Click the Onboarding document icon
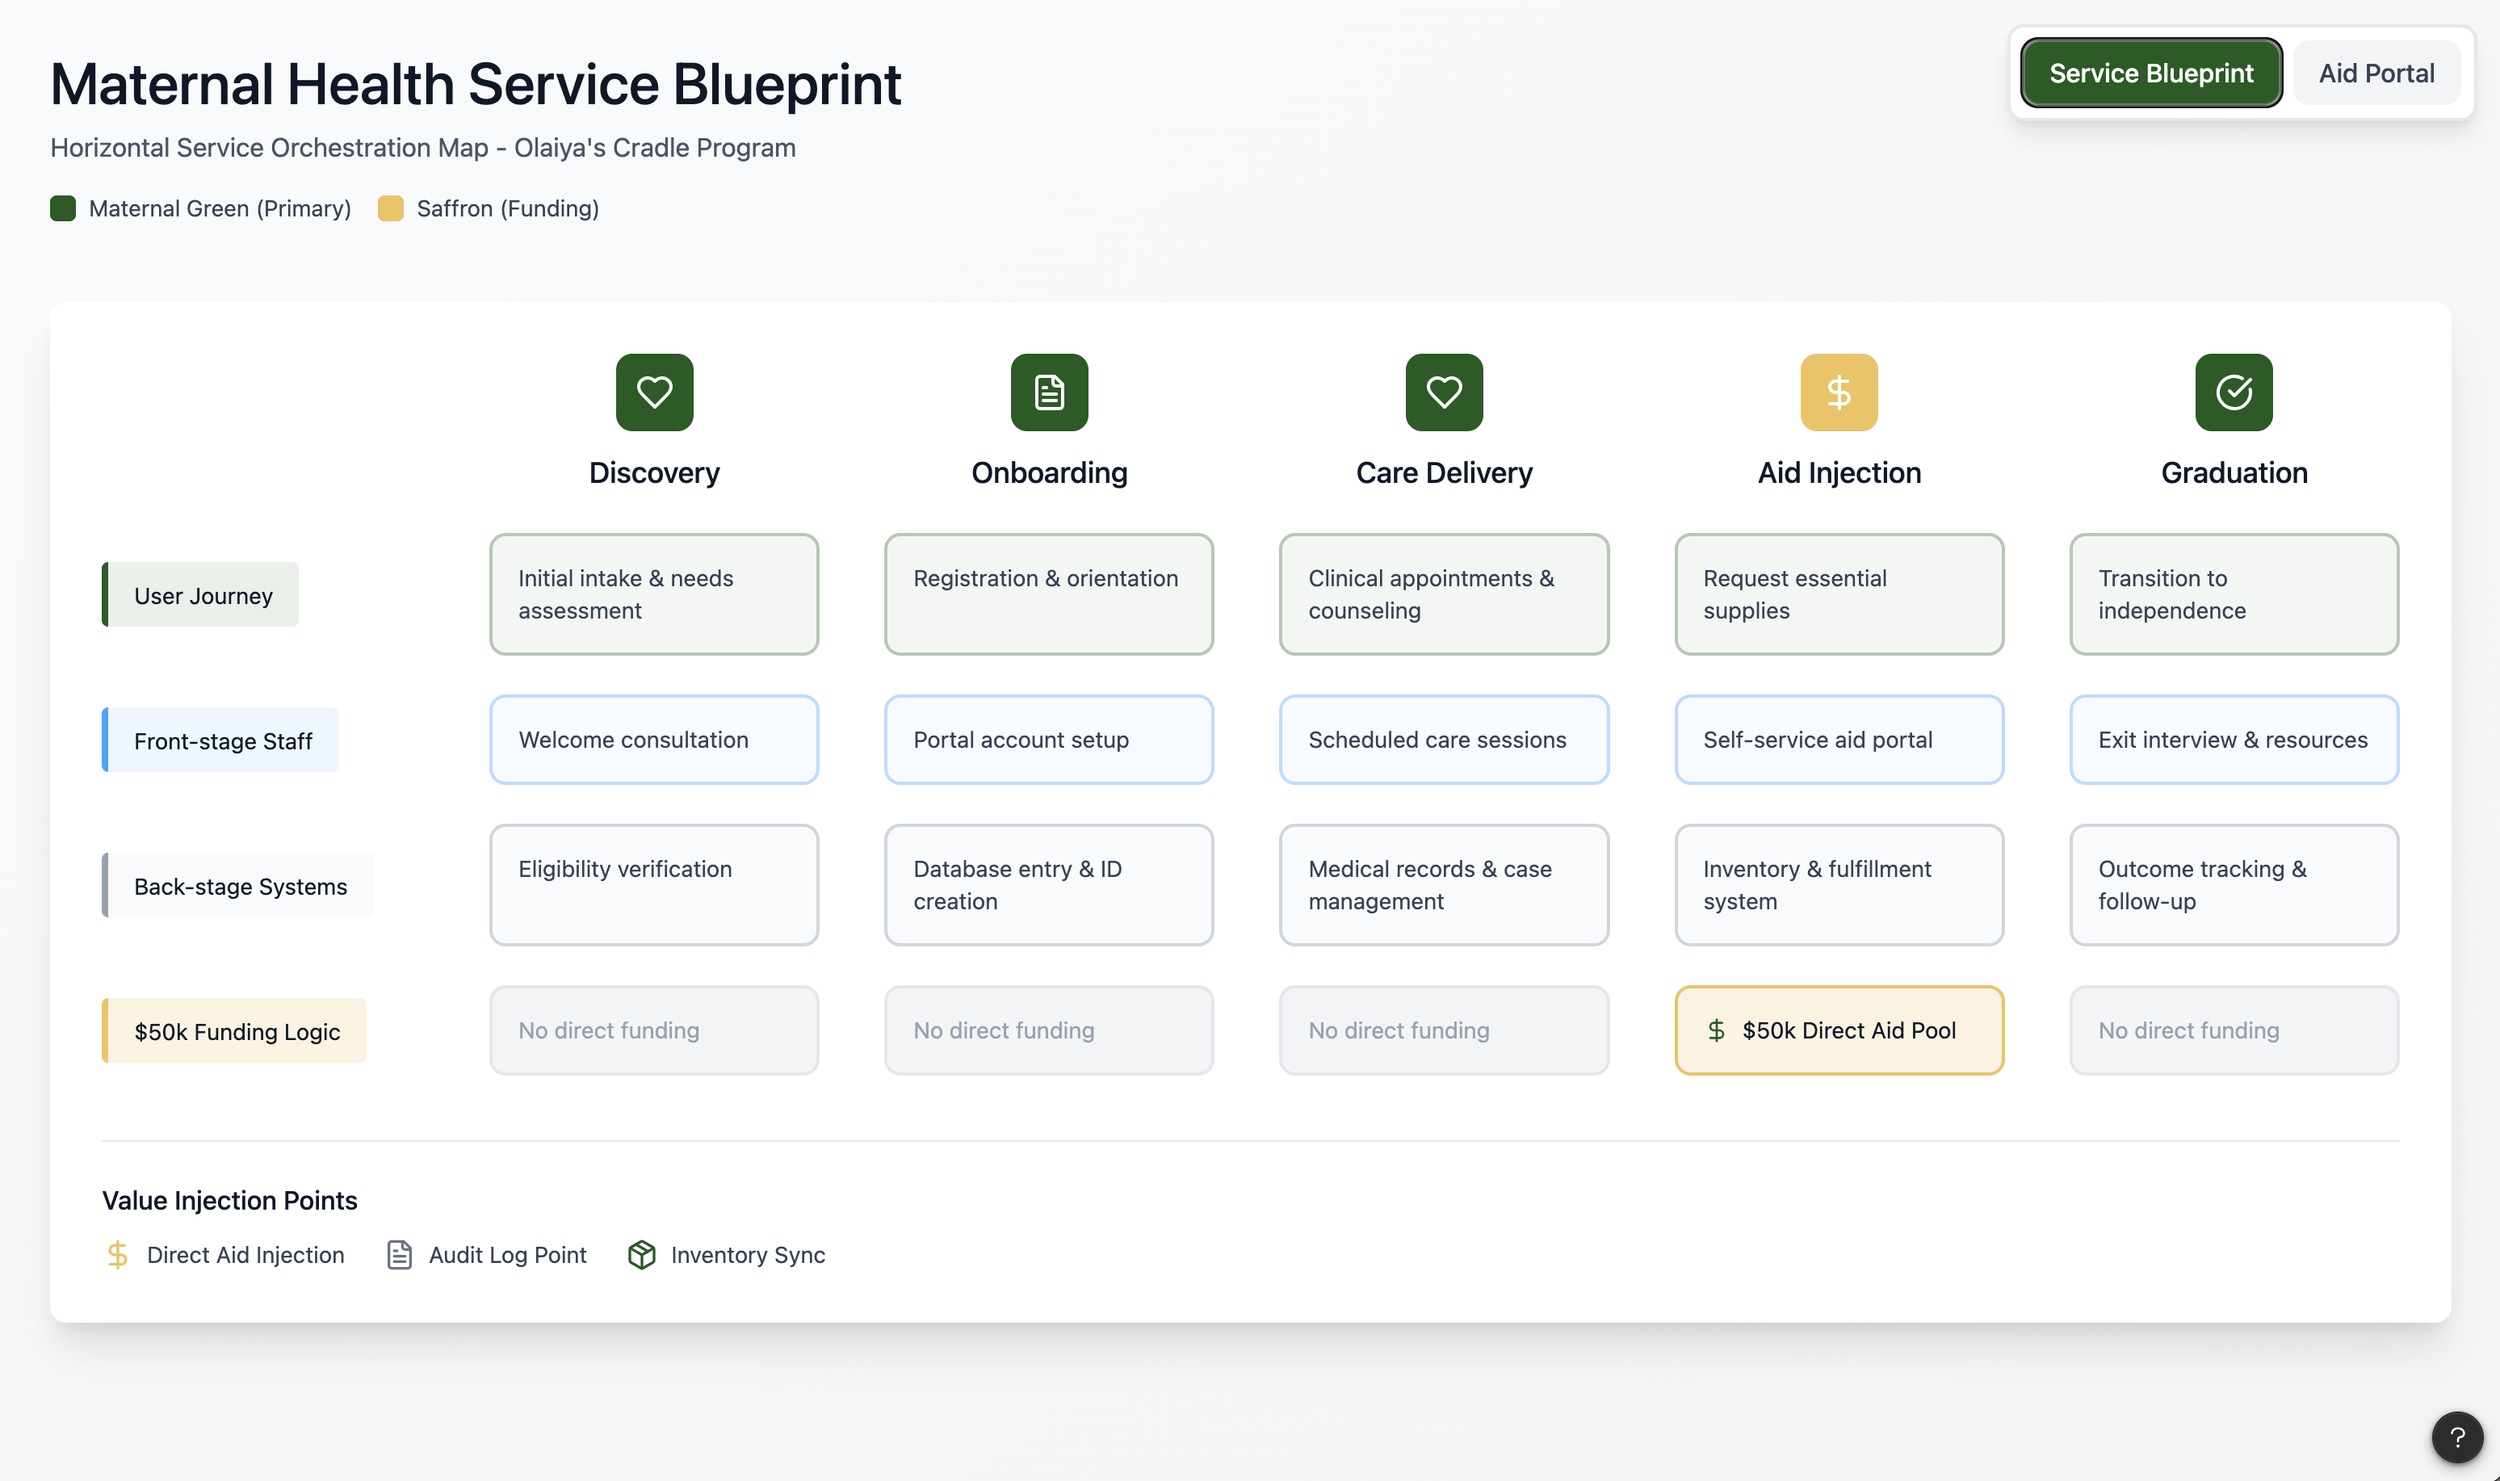This screenshot has width=2500, height=1481. pyautogui.click(x=1049, y=392)
